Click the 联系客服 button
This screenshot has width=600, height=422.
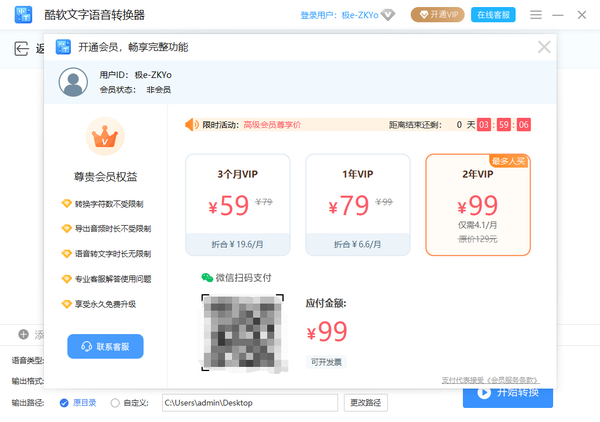105,347
